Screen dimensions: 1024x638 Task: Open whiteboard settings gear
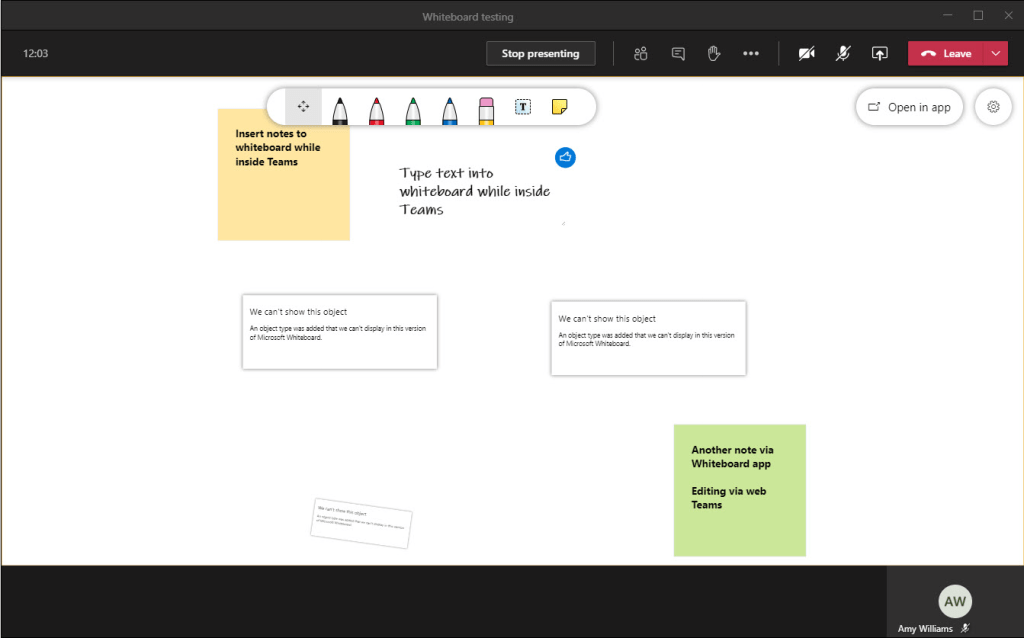tap(993, 107)
